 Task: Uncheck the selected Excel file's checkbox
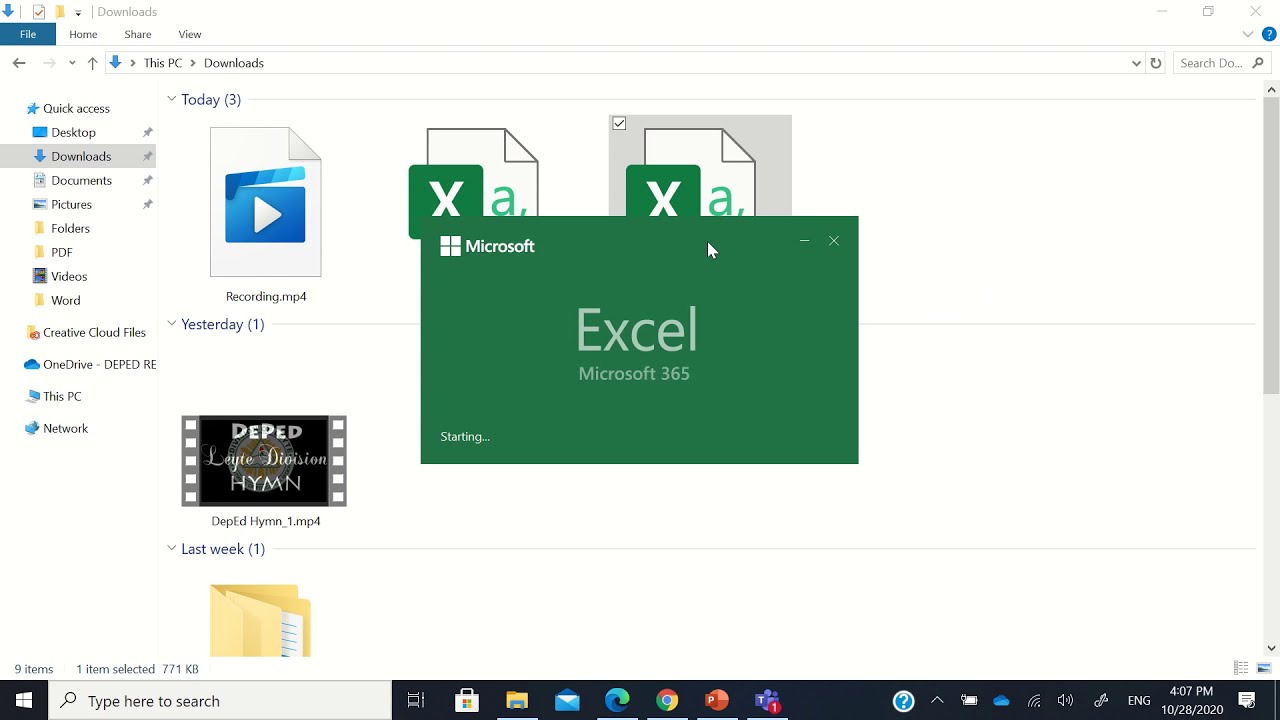620,124
